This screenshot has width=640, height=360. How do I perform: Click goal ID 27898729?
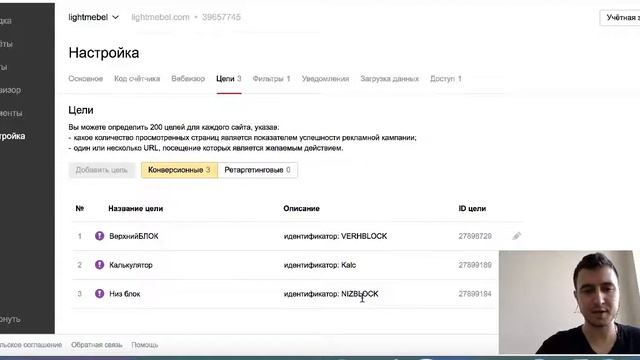point(475,236)
